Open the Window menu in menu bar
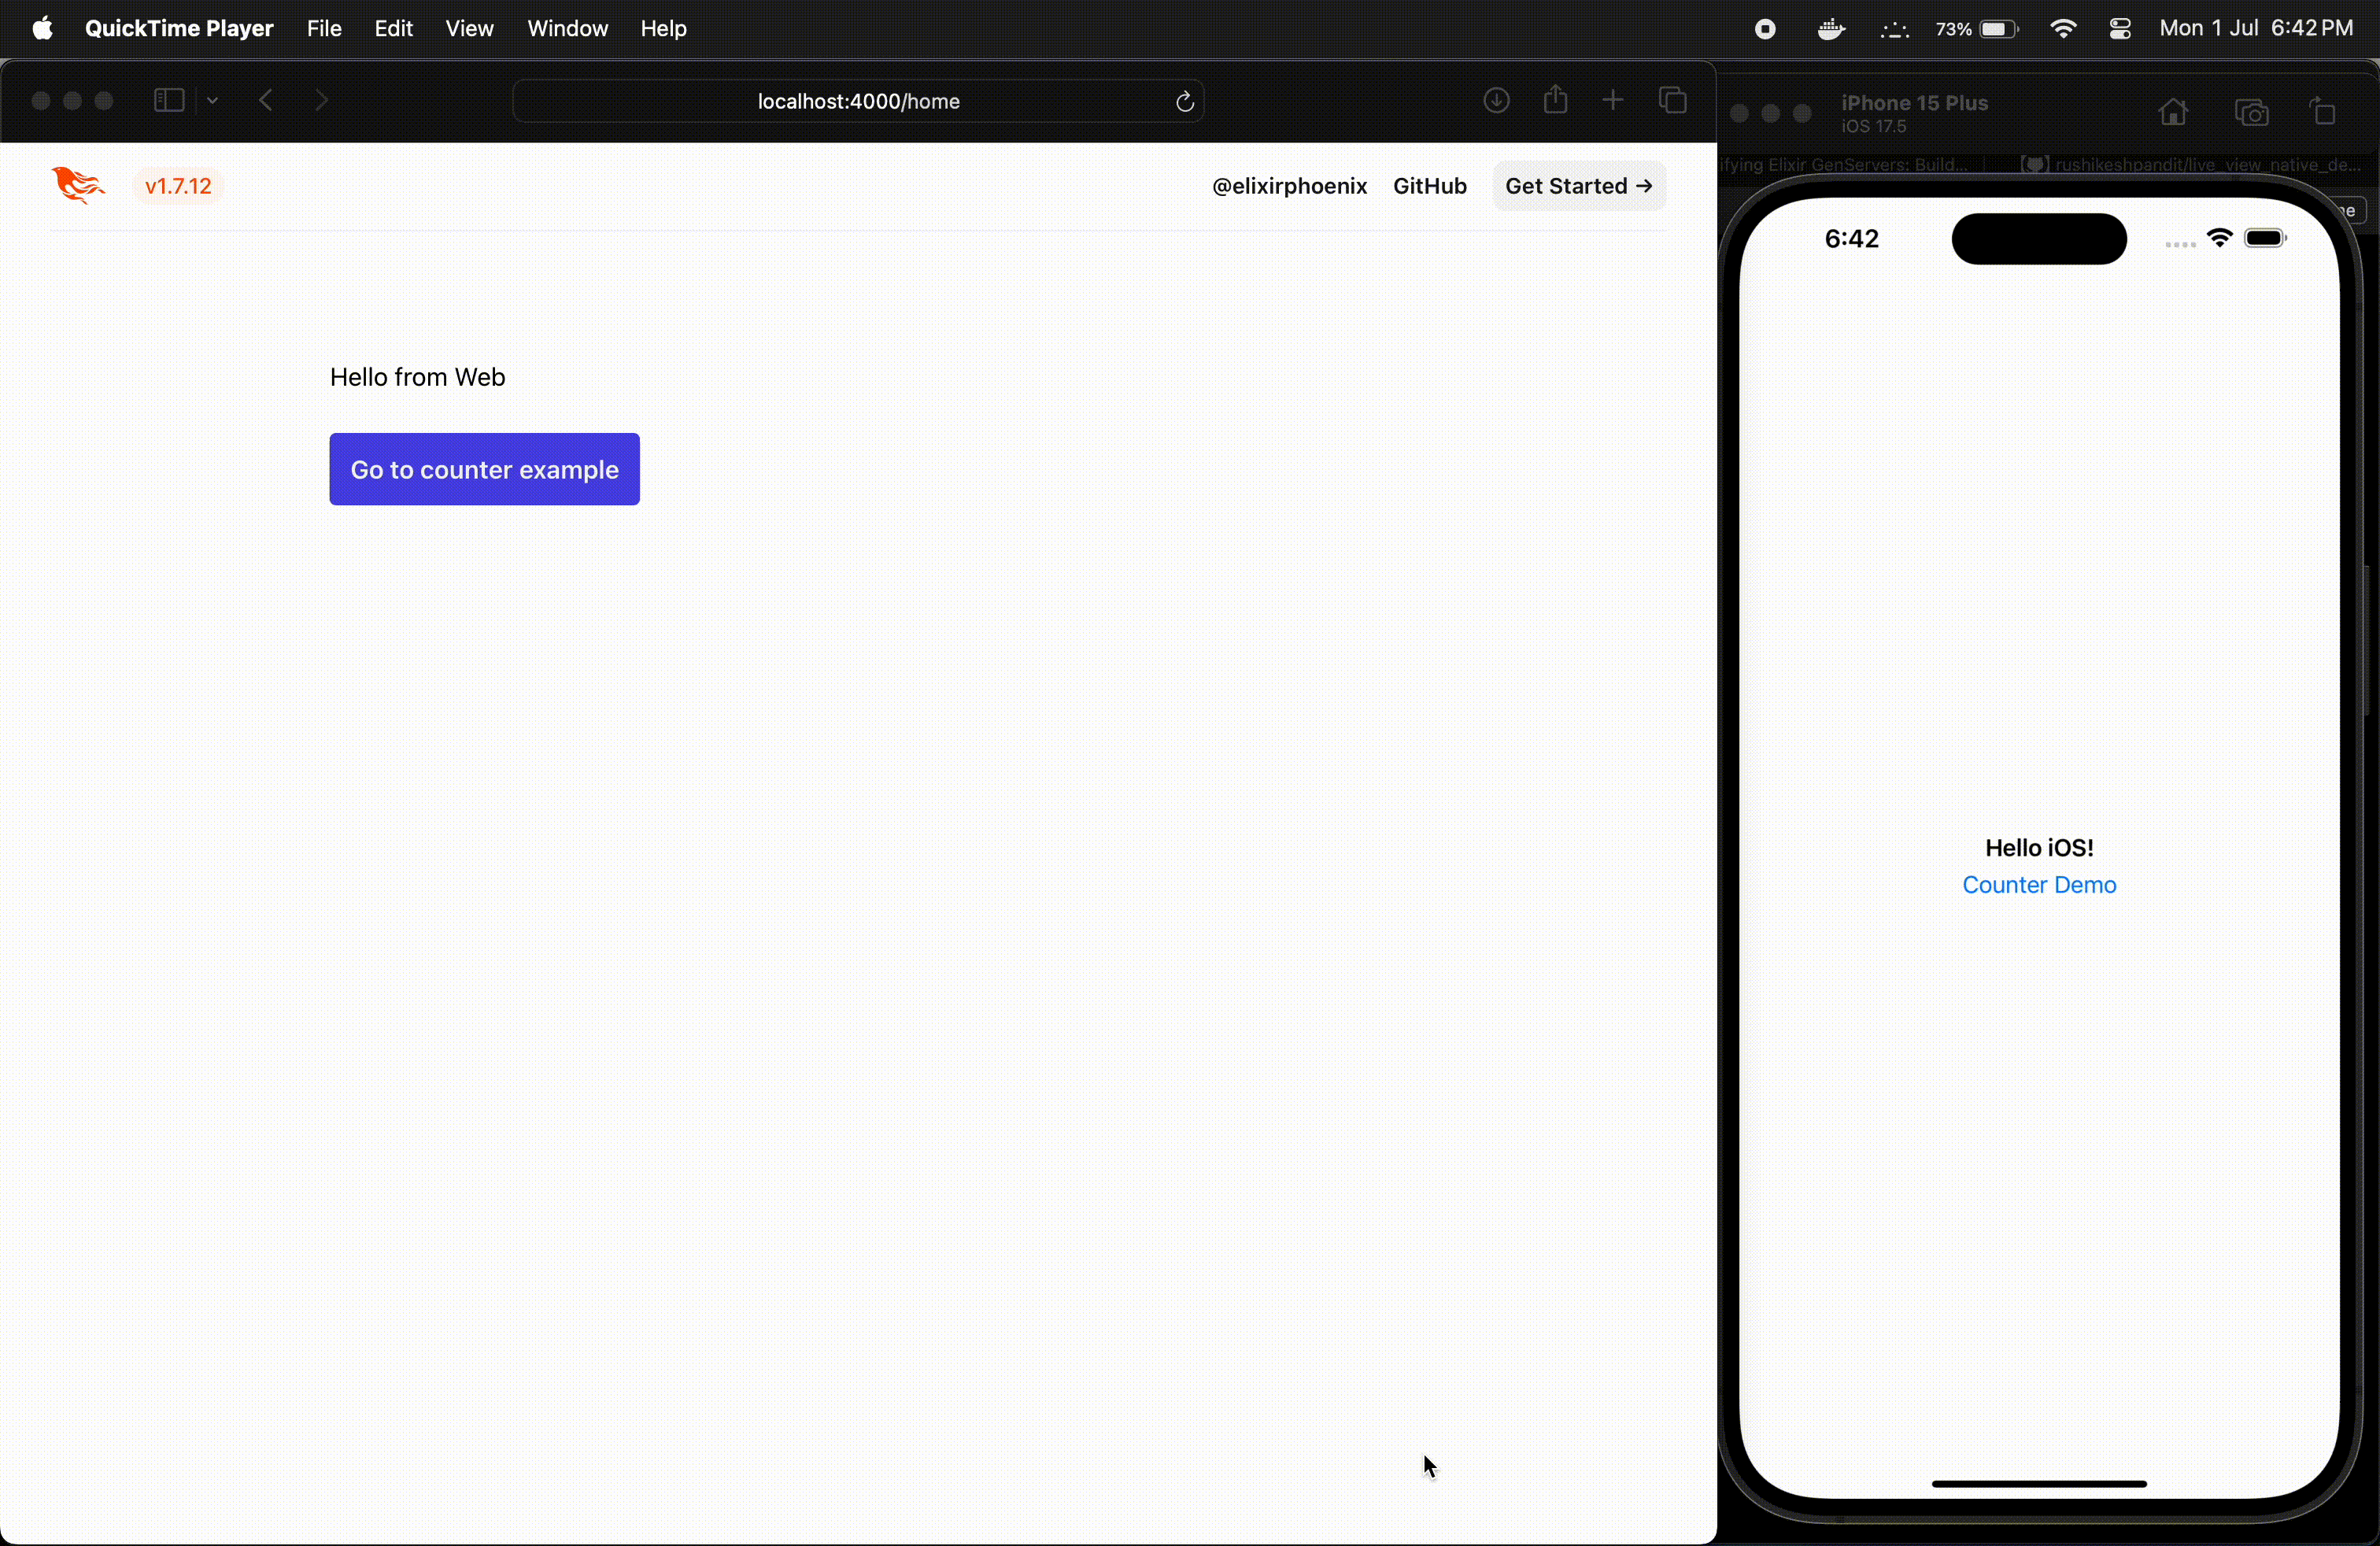Image resolution: width=2380 pixels, height=1546 pixels. coord(567,28)
